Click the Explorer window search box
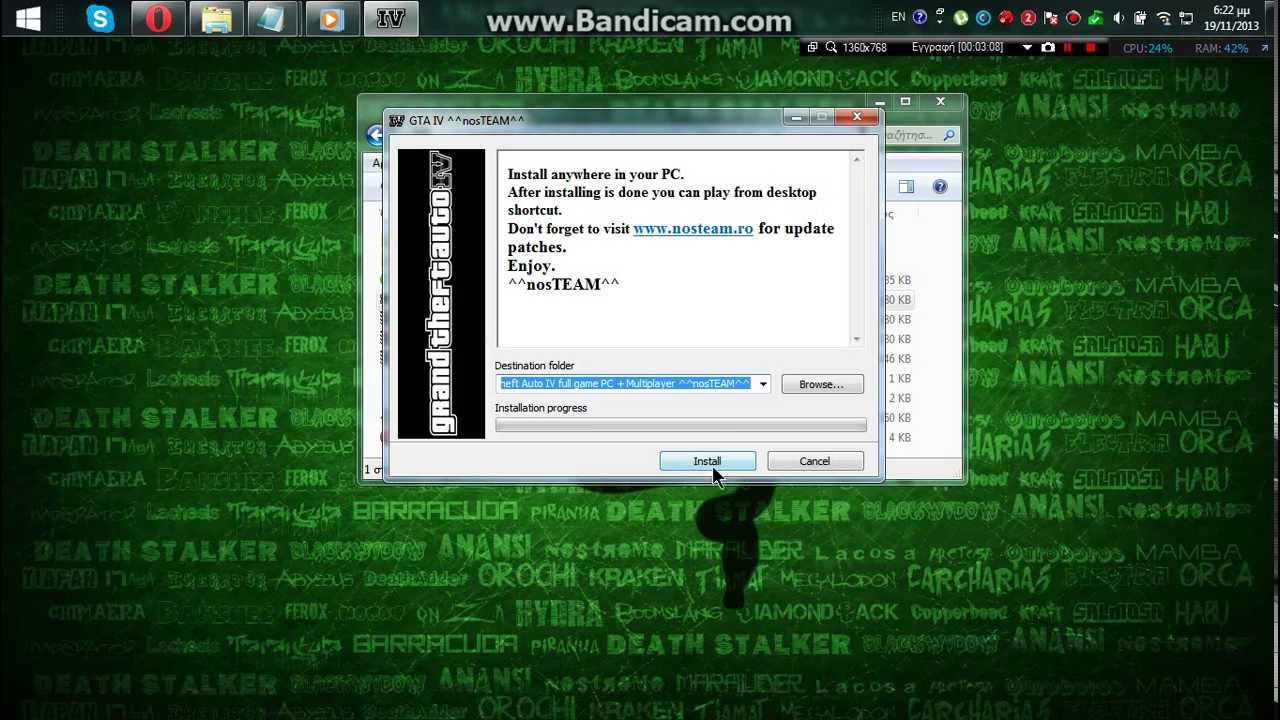Viewport: 1280px width, 720px height. (921, 135)
